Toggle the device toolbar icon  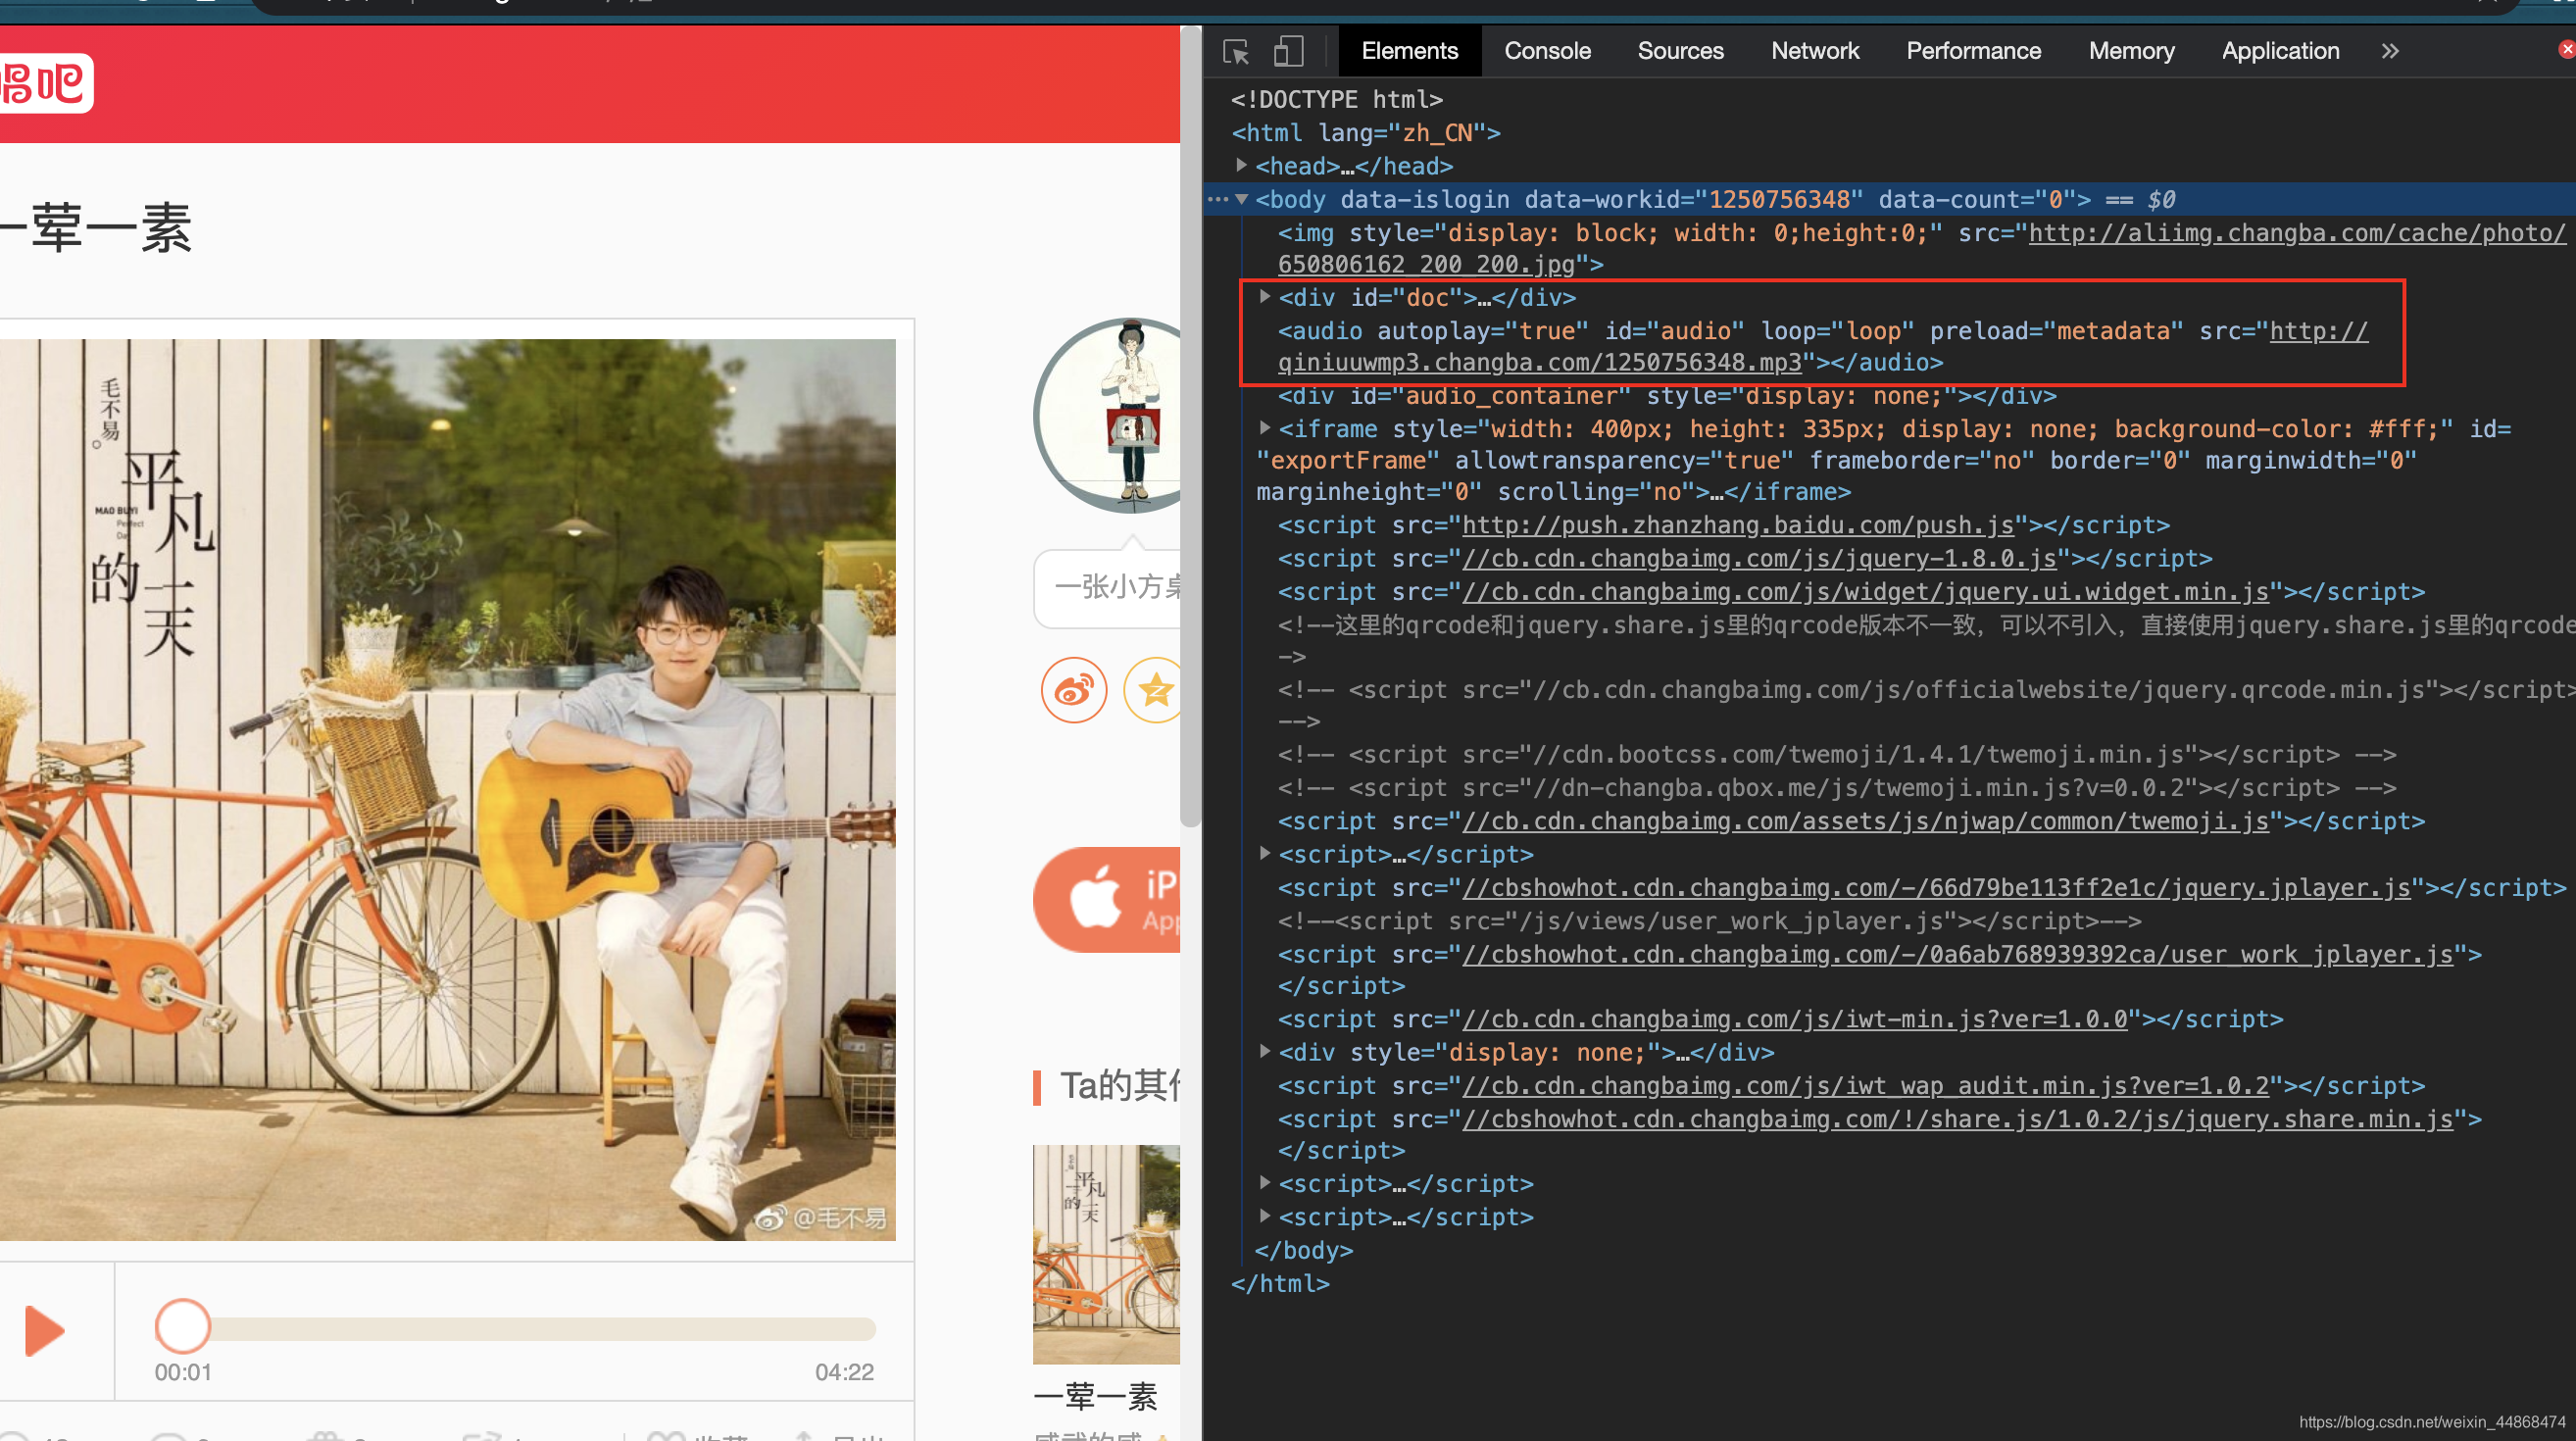(1288, 51)
